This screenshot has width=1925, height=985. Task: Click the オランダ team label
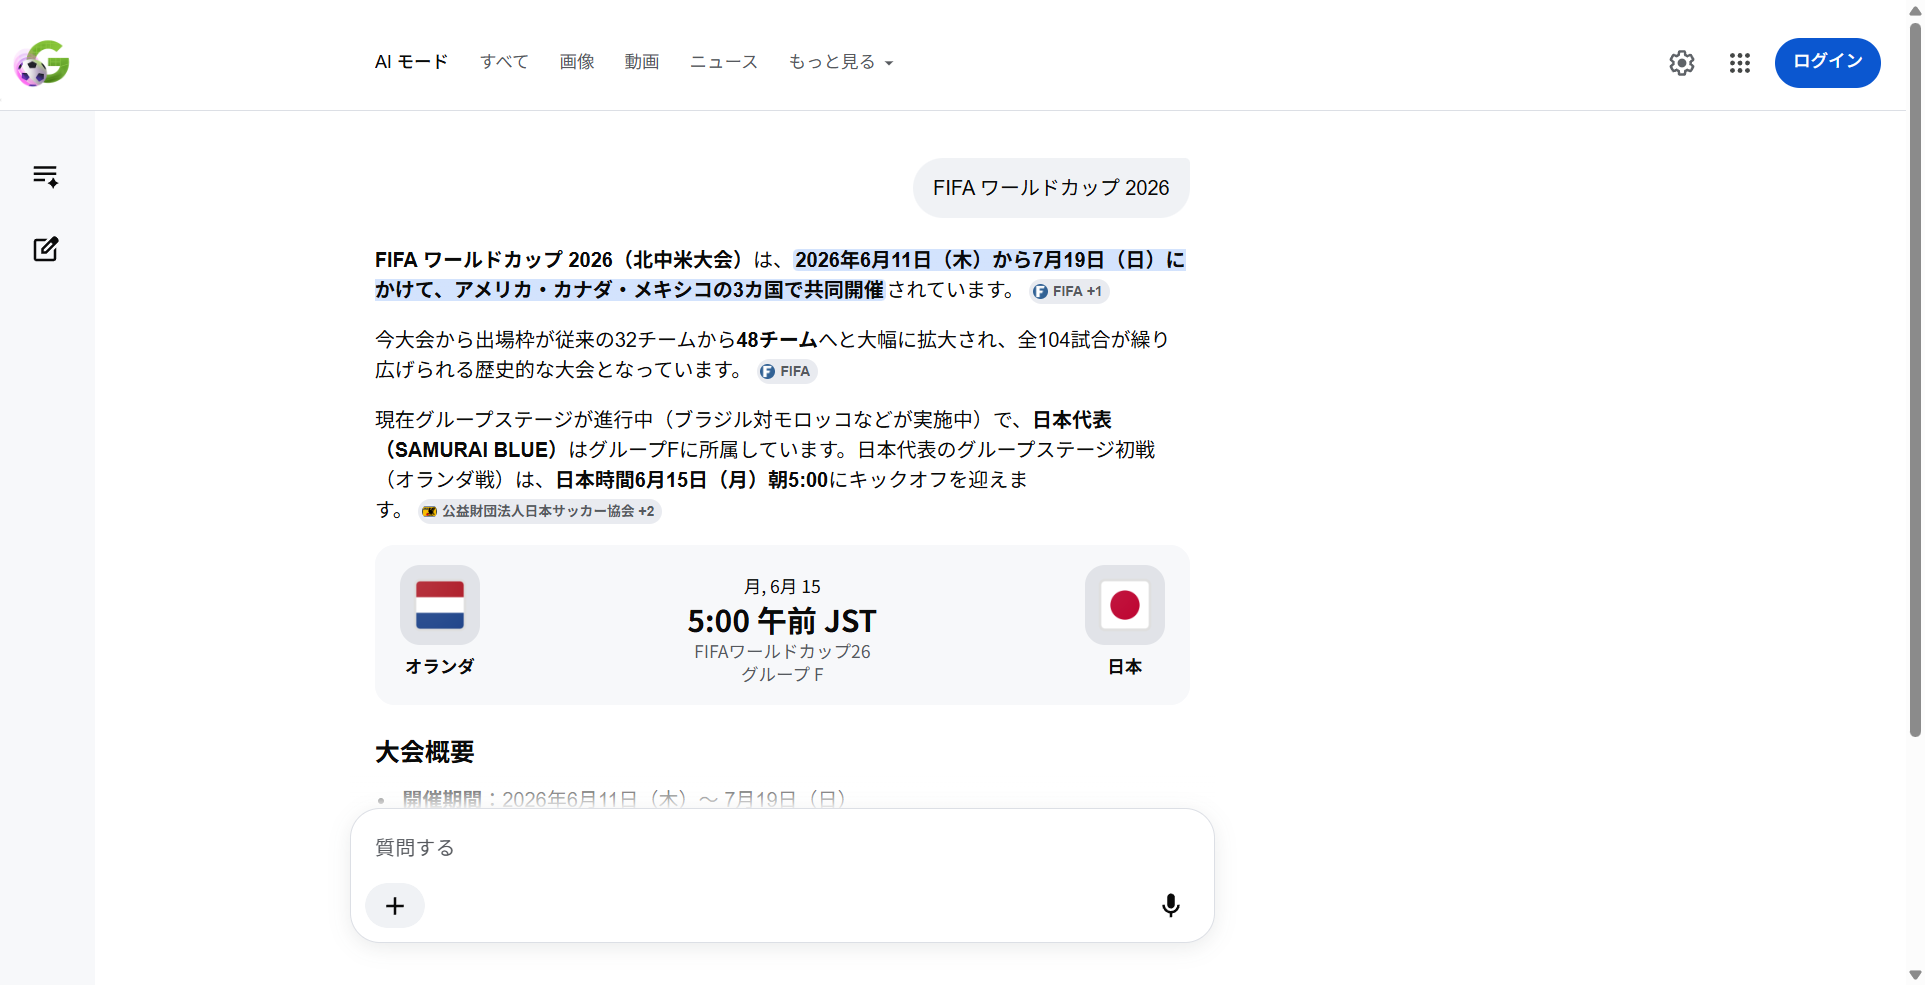point(440,666)
